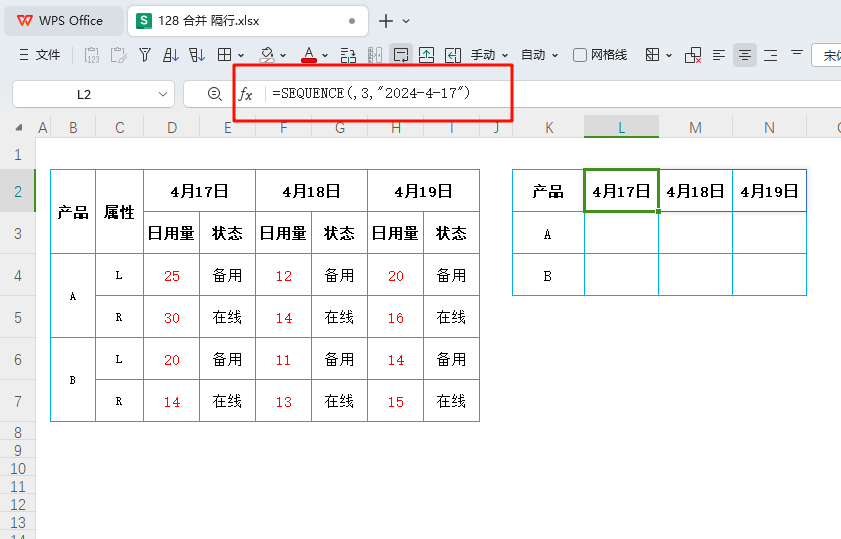Click the clear format icon with red x
This screenshot has width=841, height=539.
click(x=693, y=55)
